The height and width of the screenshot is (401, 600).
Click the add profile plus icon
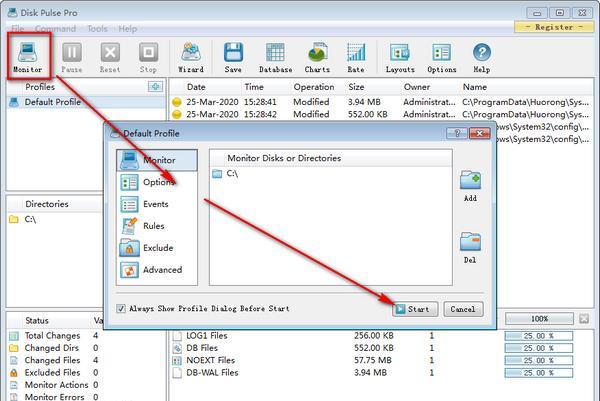pyautogui.click(x=155, y=86)
